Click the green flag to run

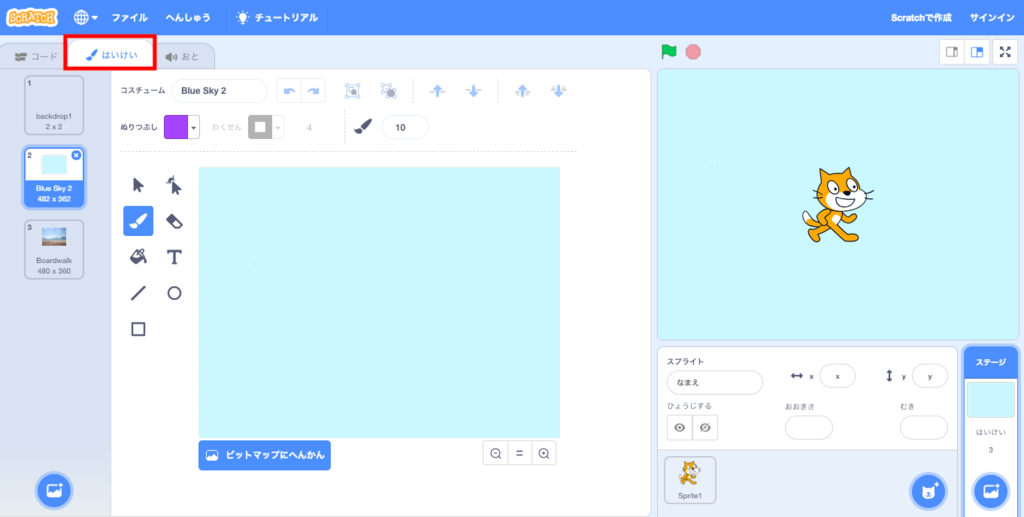click(x=669, y=52)
